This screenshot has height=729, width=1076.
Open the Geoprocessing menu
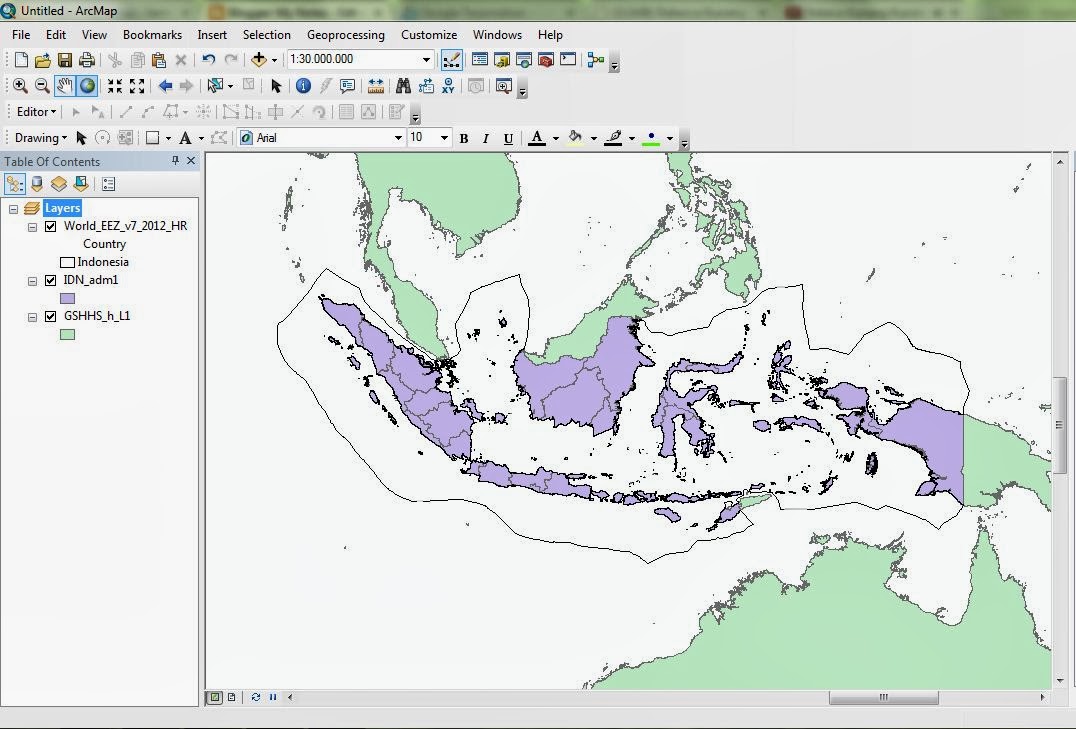pyautogui.click(x=346, y=34)
